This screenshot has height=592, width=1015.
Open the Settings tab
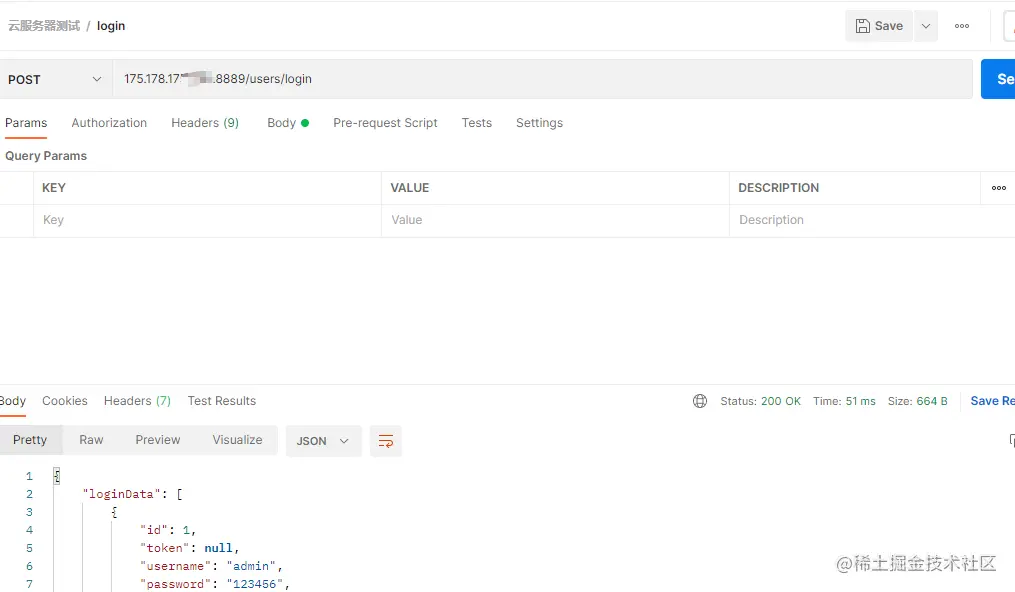point(539,123)
